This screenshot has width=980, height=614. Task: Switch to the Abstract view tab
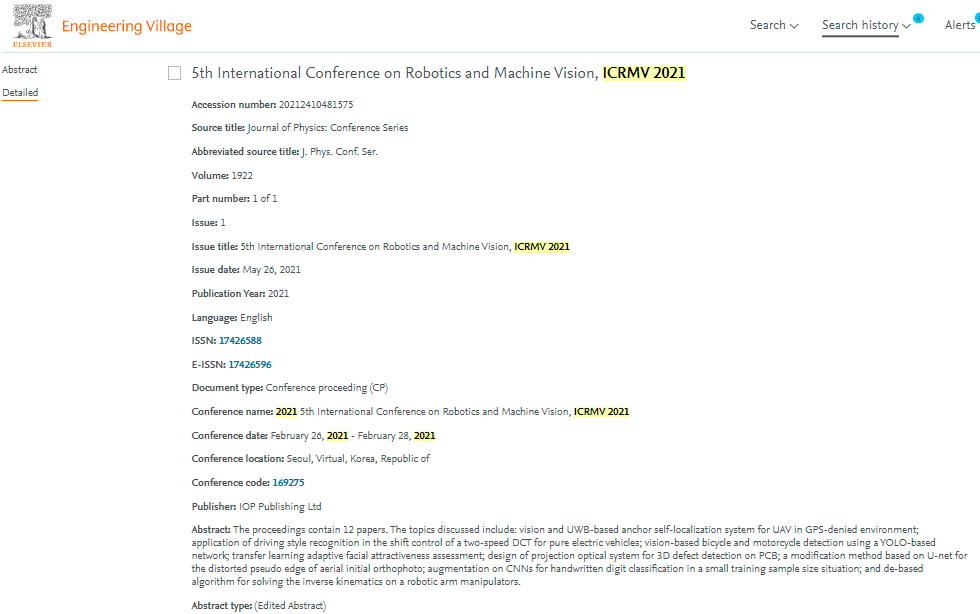(x=19, y=69)
